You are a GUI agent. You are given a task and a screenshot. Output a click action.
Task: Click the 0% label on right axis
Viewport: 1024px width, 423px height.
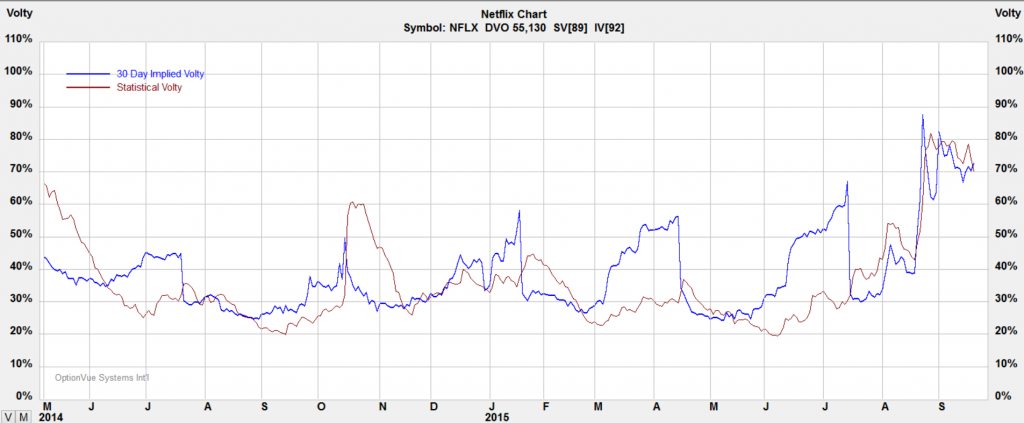[x=1002, y=396]
